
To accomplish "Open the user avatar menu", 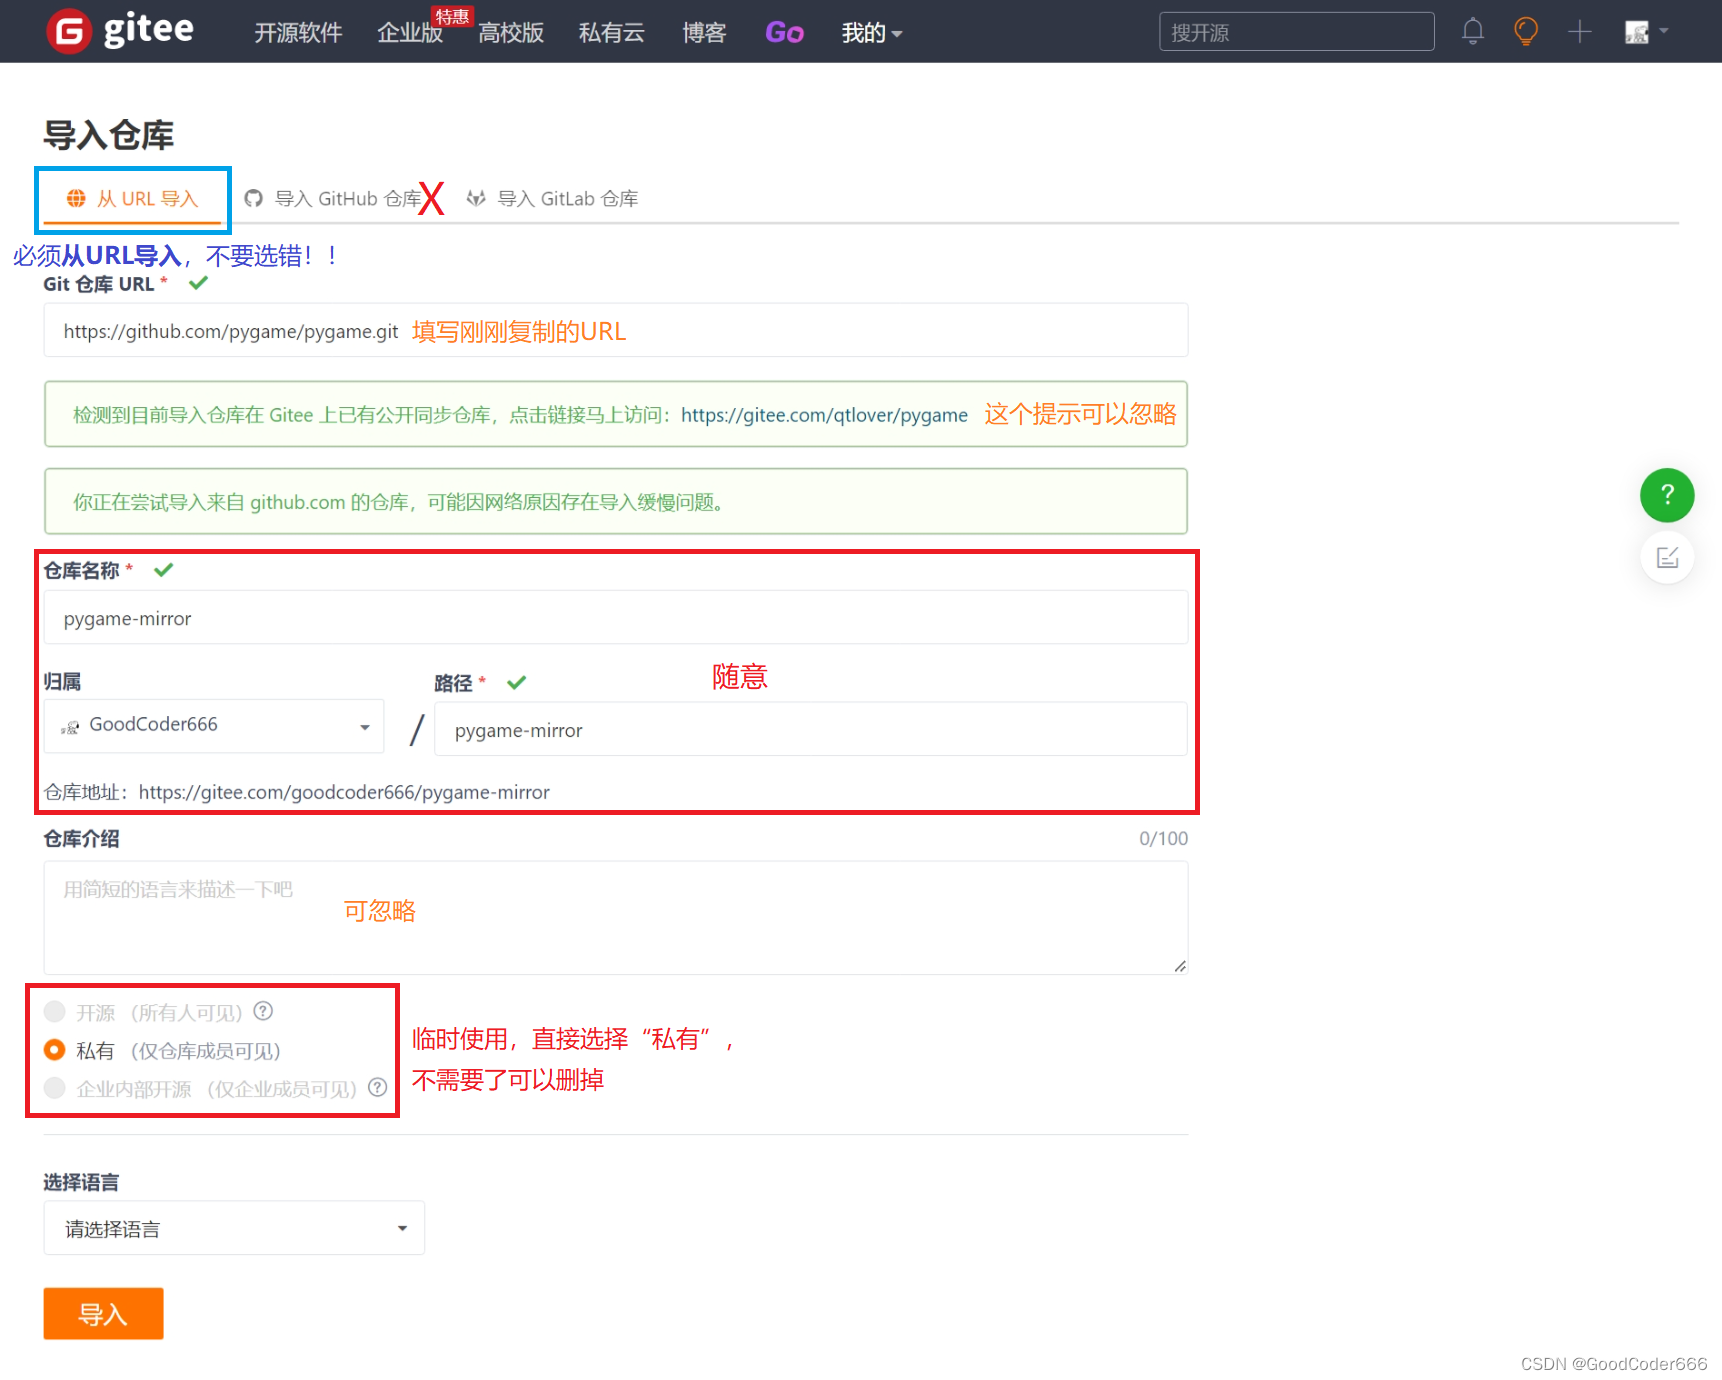I will (1646, 32).
